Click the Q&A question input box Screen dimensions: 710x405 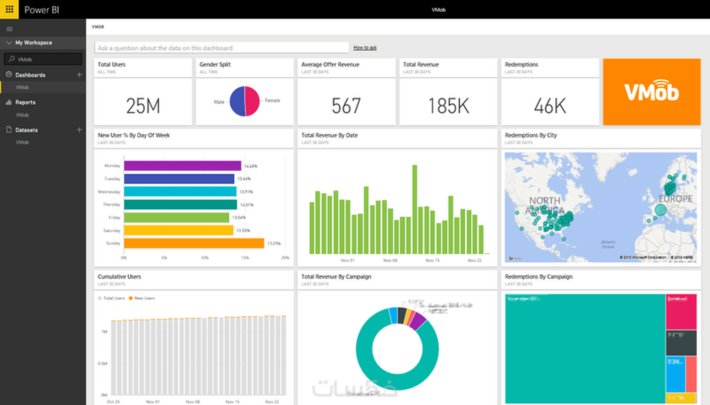(220, 47)
